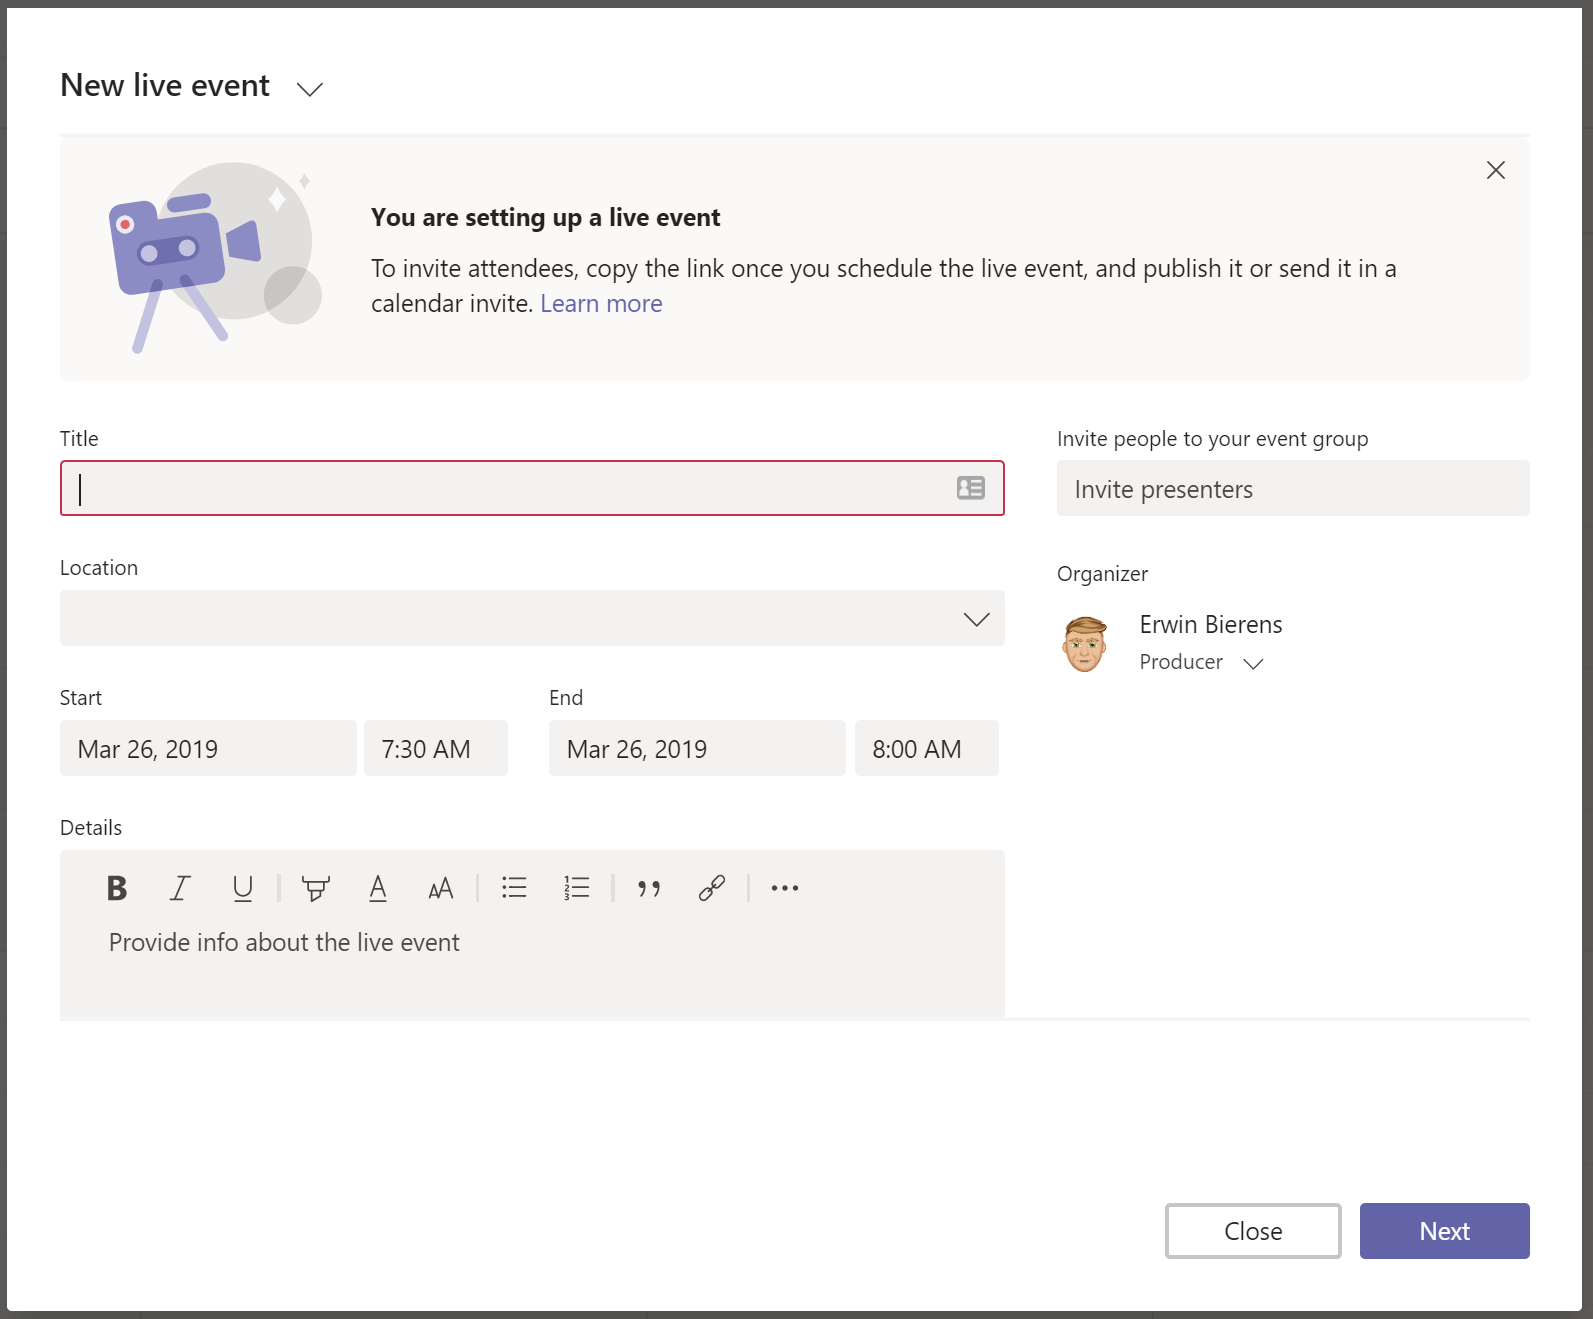Open the Location dropdown
This screenshot has height=1319, width=1593.
point(976,619)
